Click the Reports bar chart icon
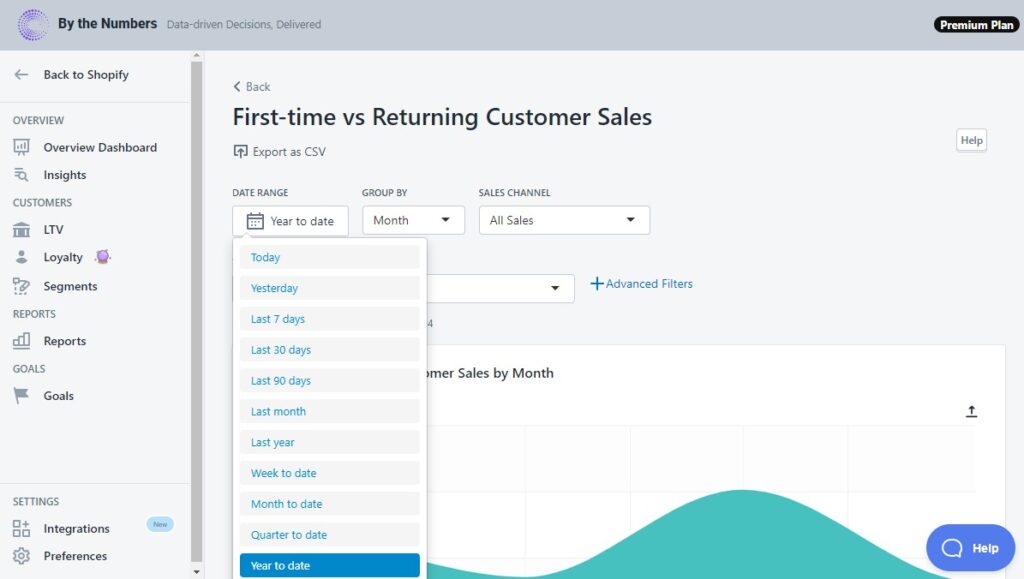This screenshot has height=579, width=1024. [21, 341]
